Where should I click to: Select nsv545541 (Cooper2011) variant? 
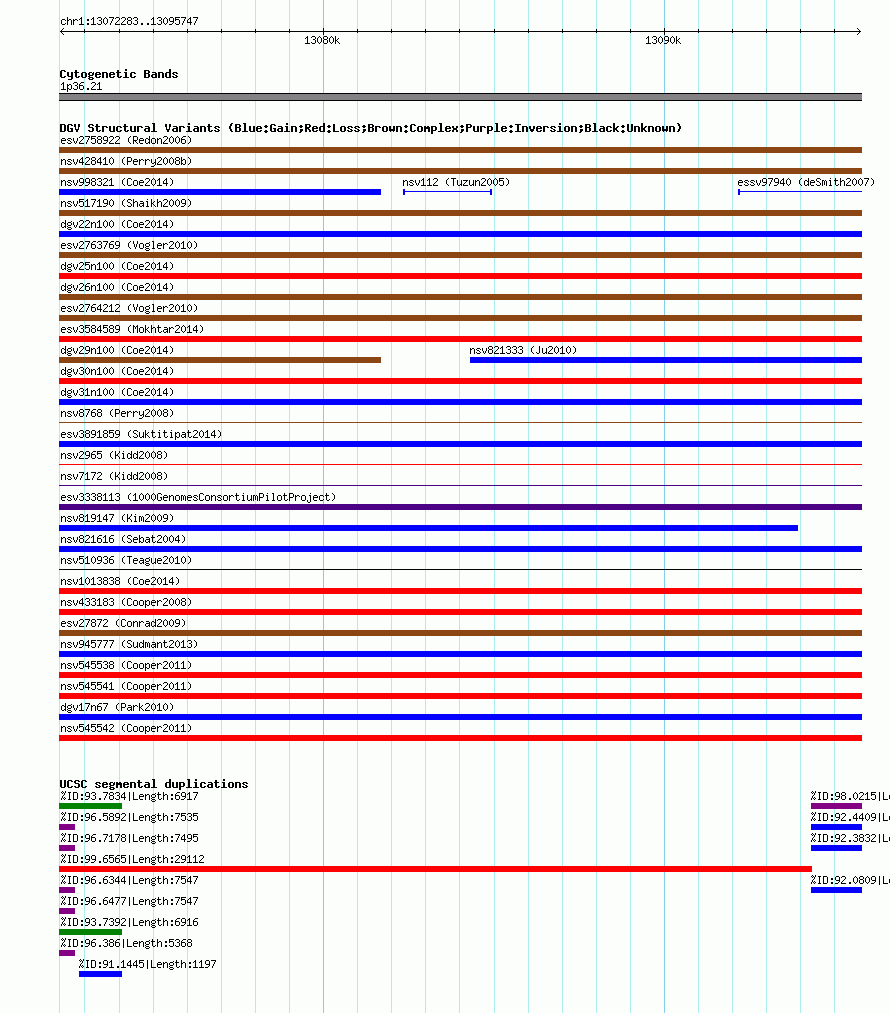(126, 686)
